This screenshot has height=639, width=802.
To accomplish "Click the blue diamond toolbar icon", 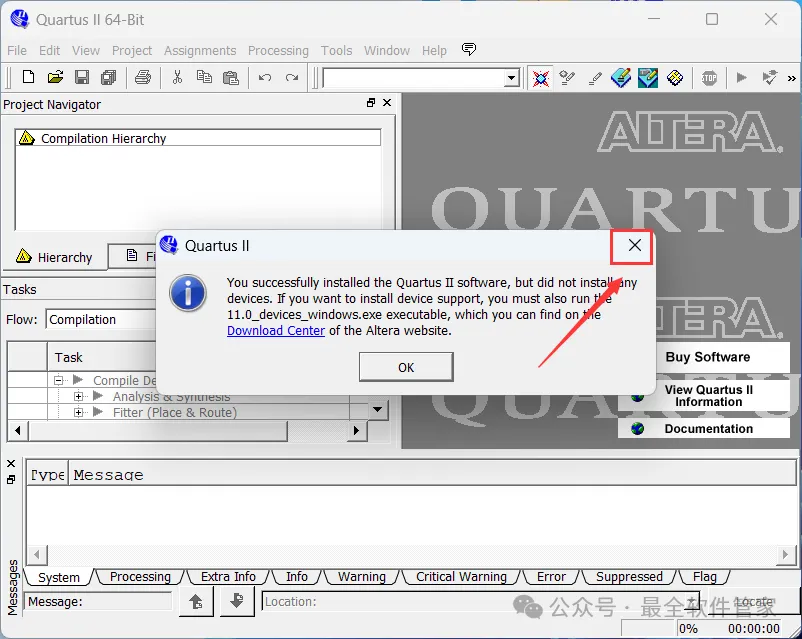I will (620, 78).
